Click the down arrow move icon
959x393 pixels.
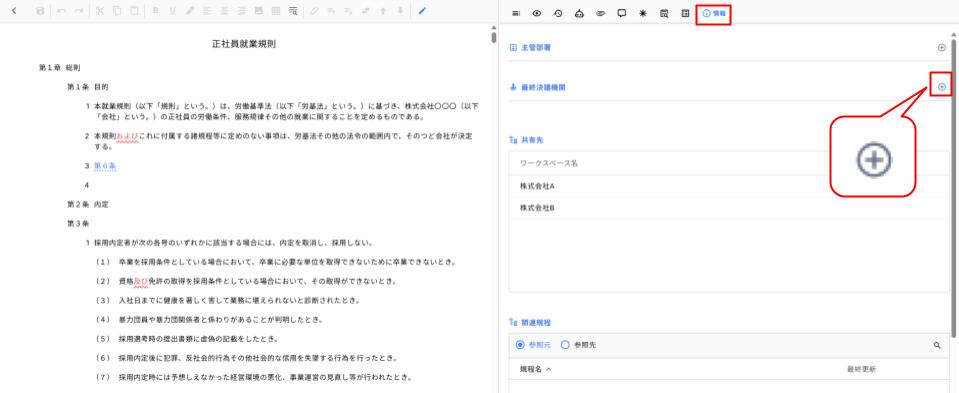[400, 11]
